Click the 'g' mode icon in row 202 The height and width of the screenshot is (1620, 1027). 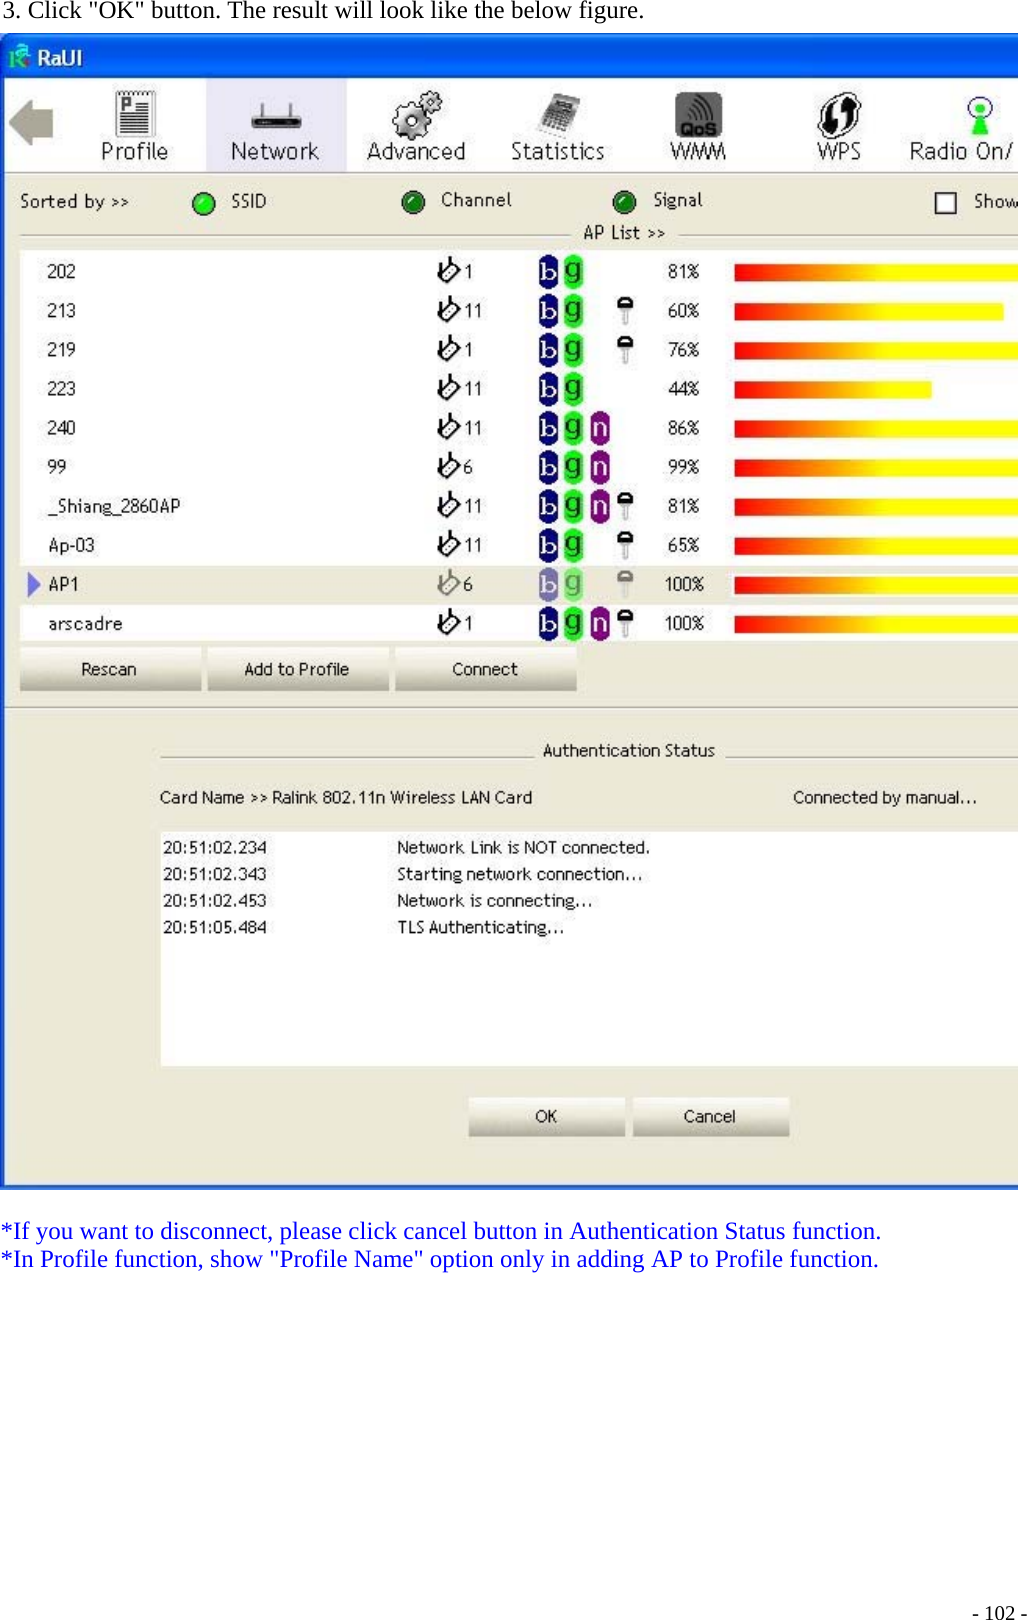(573, 271)
